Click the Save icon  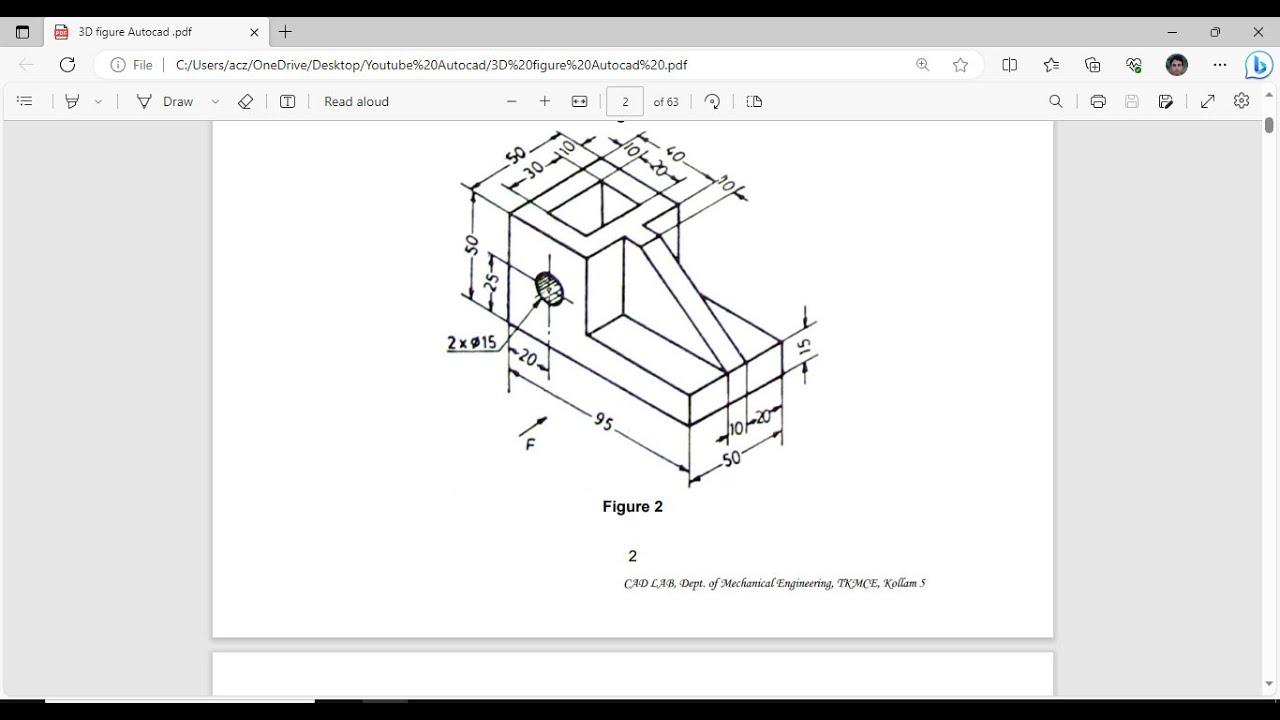[x=1132, y=101]
